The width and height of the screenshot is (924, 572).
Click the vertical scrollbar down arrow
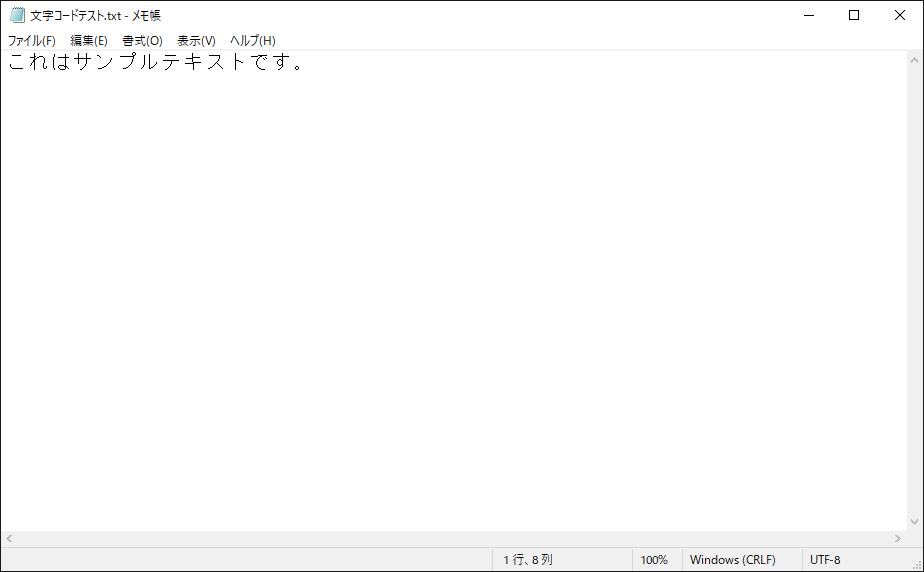914,522
